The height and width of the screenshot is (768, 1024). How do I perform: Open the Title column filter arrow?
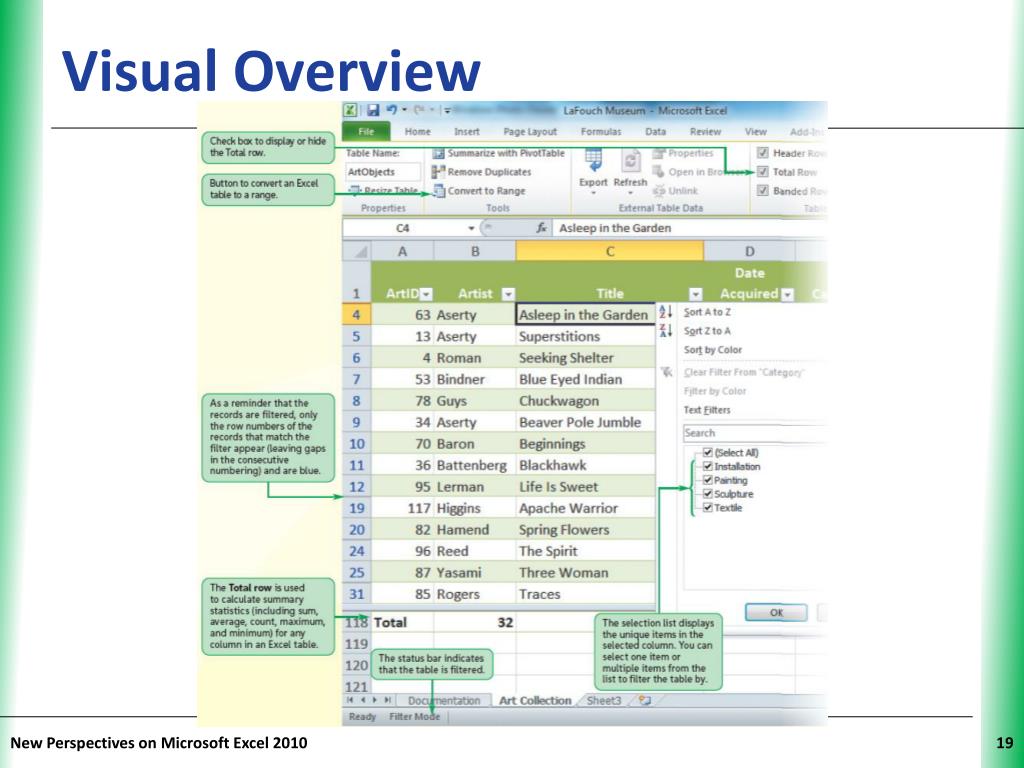pos(696,295)
